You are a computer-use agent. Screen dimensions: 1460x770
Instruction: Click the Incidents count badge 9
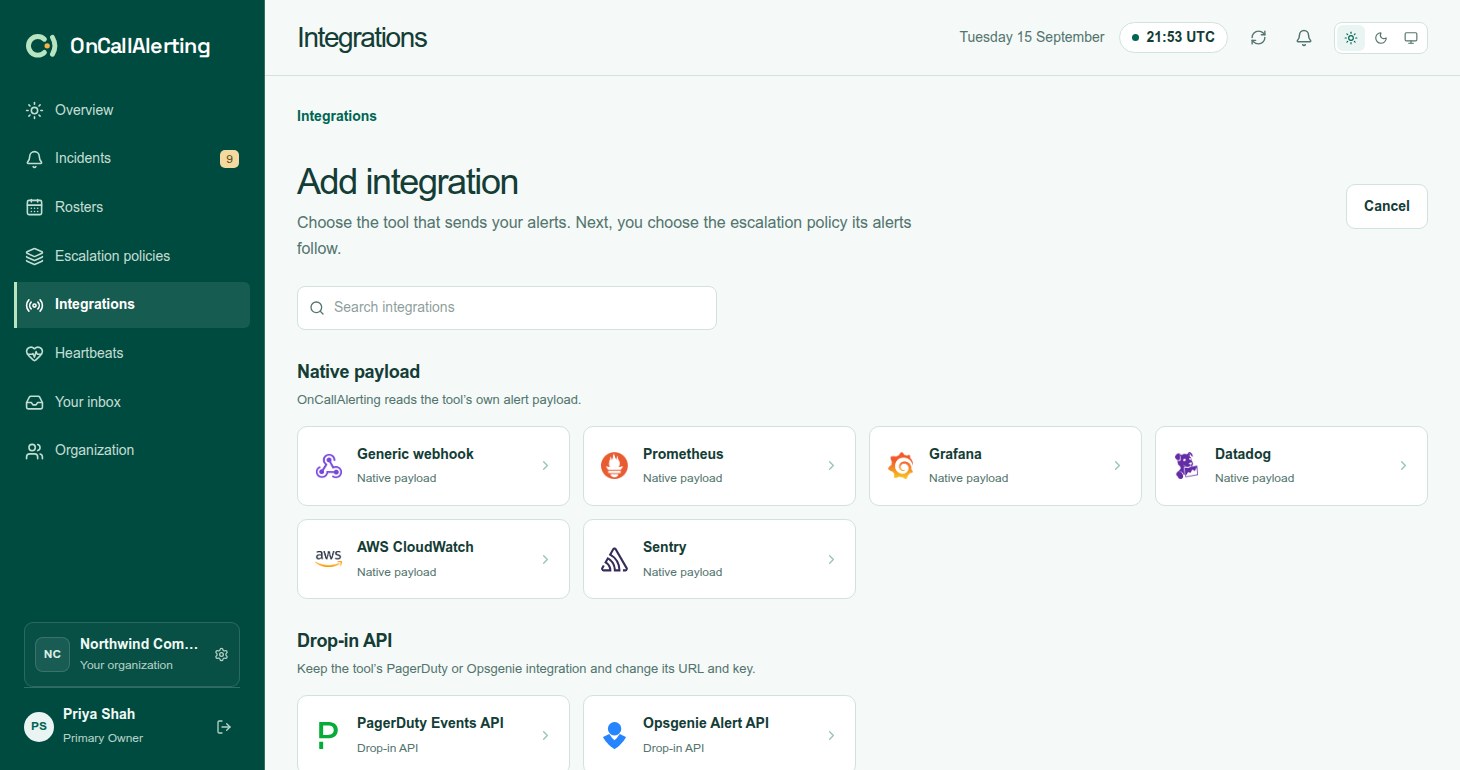tap(229, 158)
